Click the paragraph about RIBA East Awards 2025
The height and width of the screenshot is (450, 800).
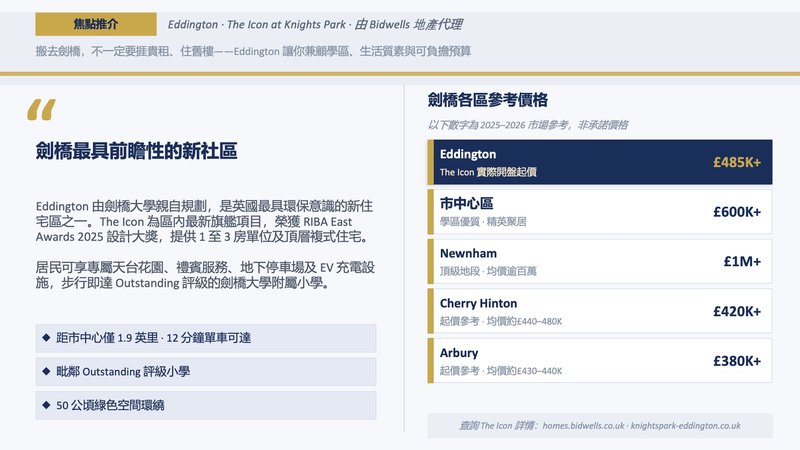click(204, 221)
